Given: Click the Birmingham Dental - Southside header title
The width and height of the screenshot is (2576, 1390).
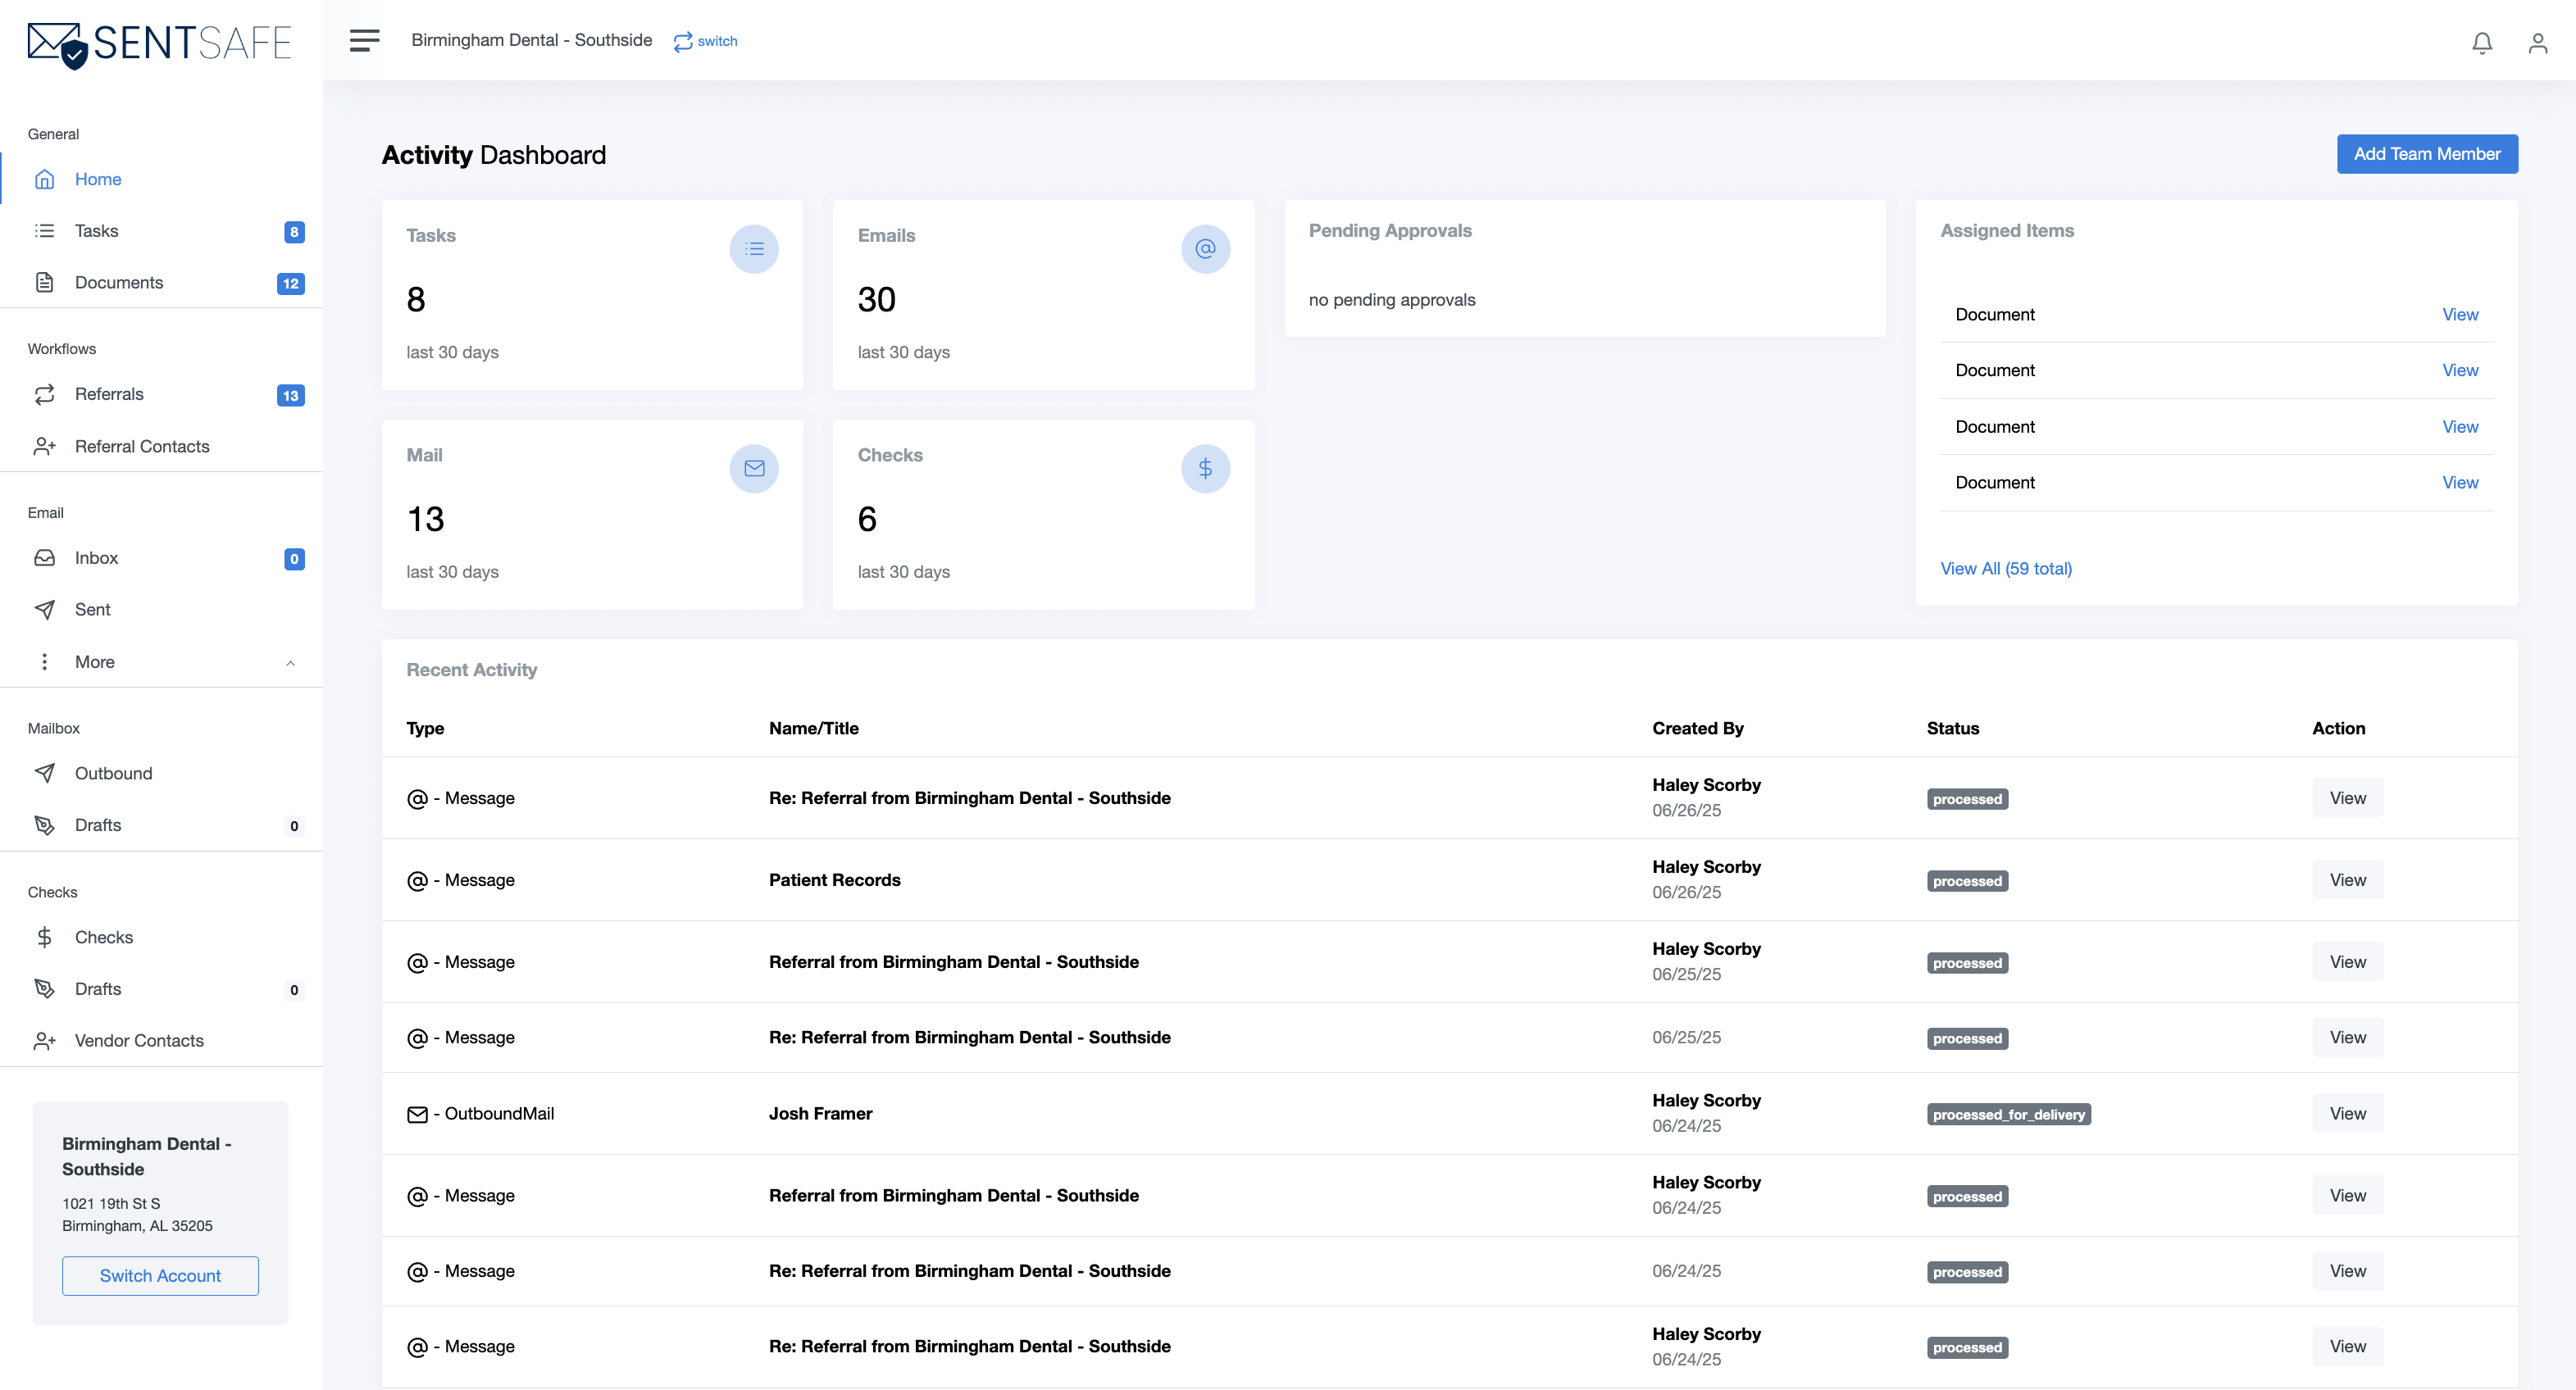Looking at the screenshot, I should coord(531,40).
